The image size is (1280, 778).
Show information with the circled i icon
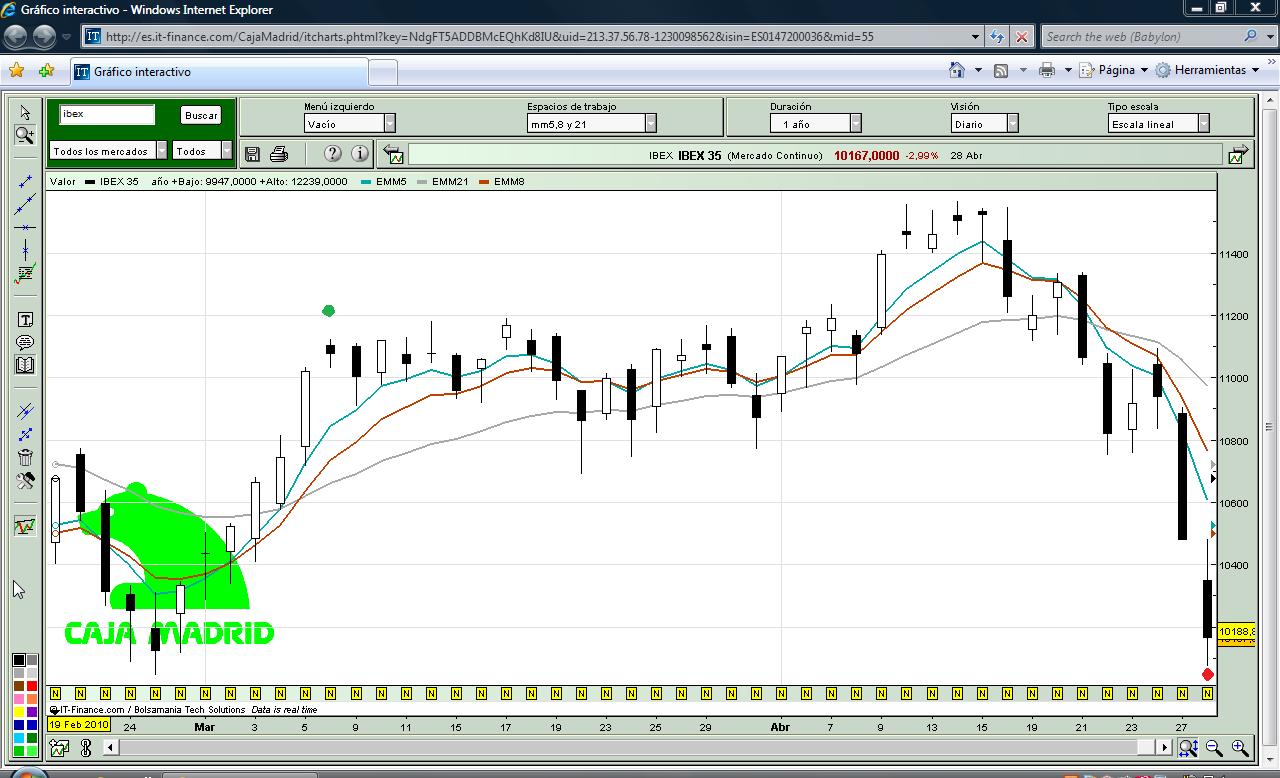point(360,153)
